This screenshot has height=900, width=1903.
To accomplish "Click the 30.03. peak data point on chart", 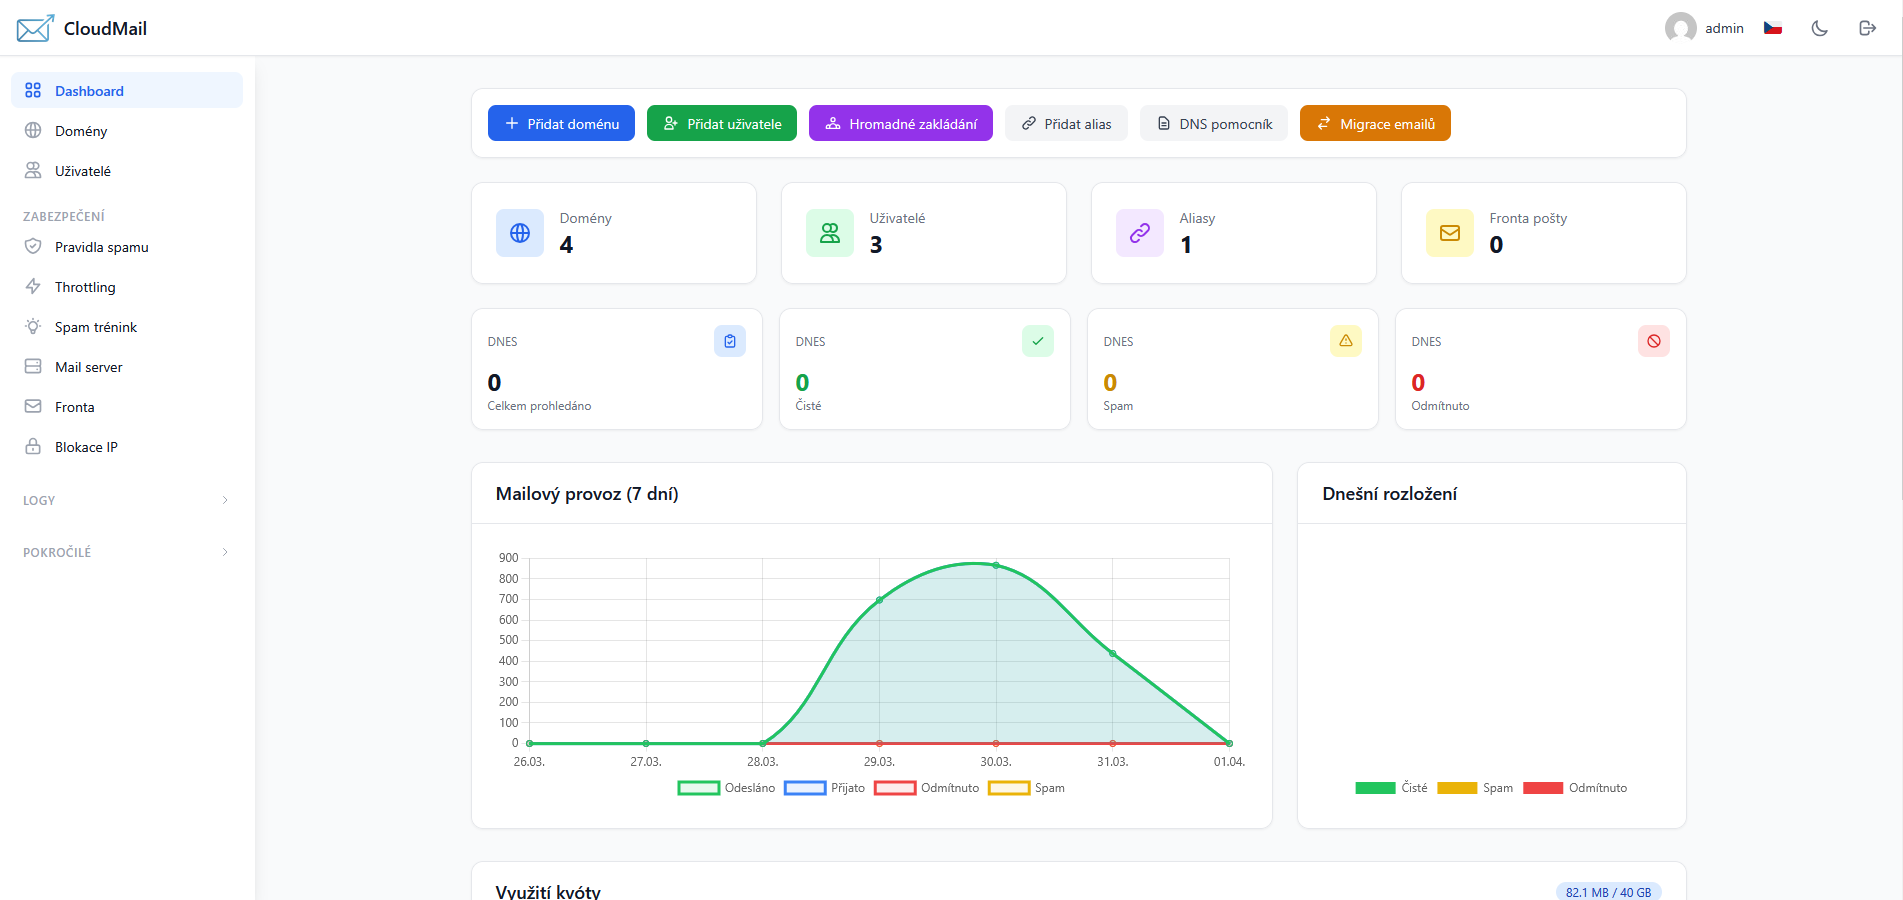I will (x=996, y=565).
